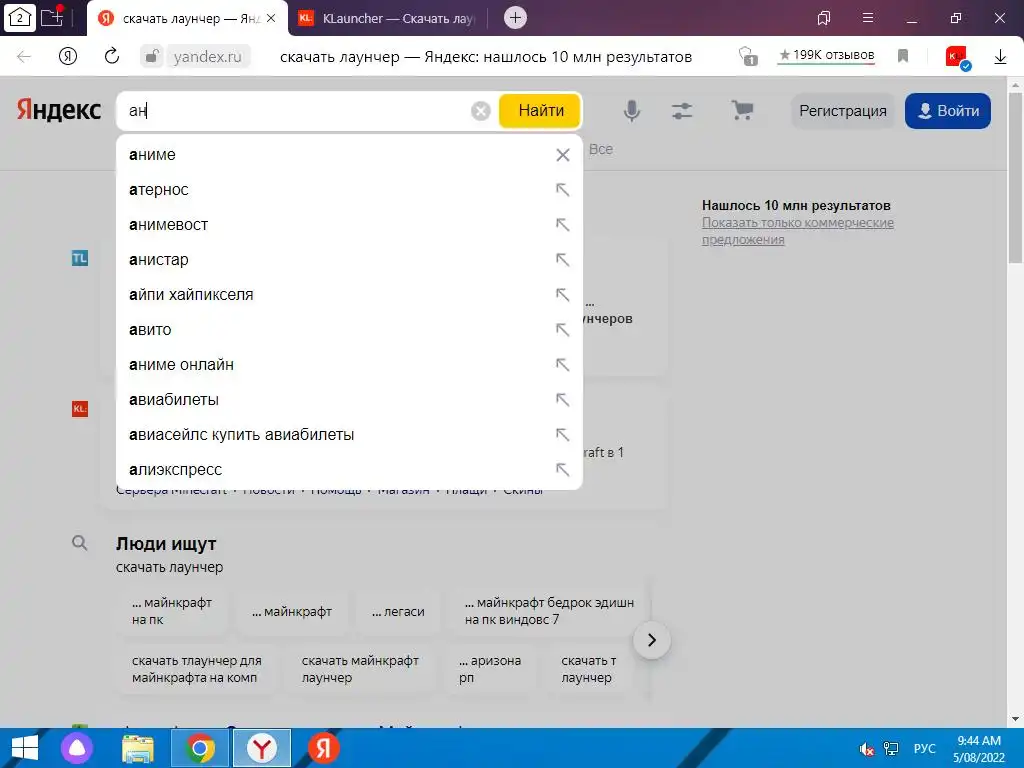Click 'Показать только коммерческие предложения' link

[x=797, y=231]
